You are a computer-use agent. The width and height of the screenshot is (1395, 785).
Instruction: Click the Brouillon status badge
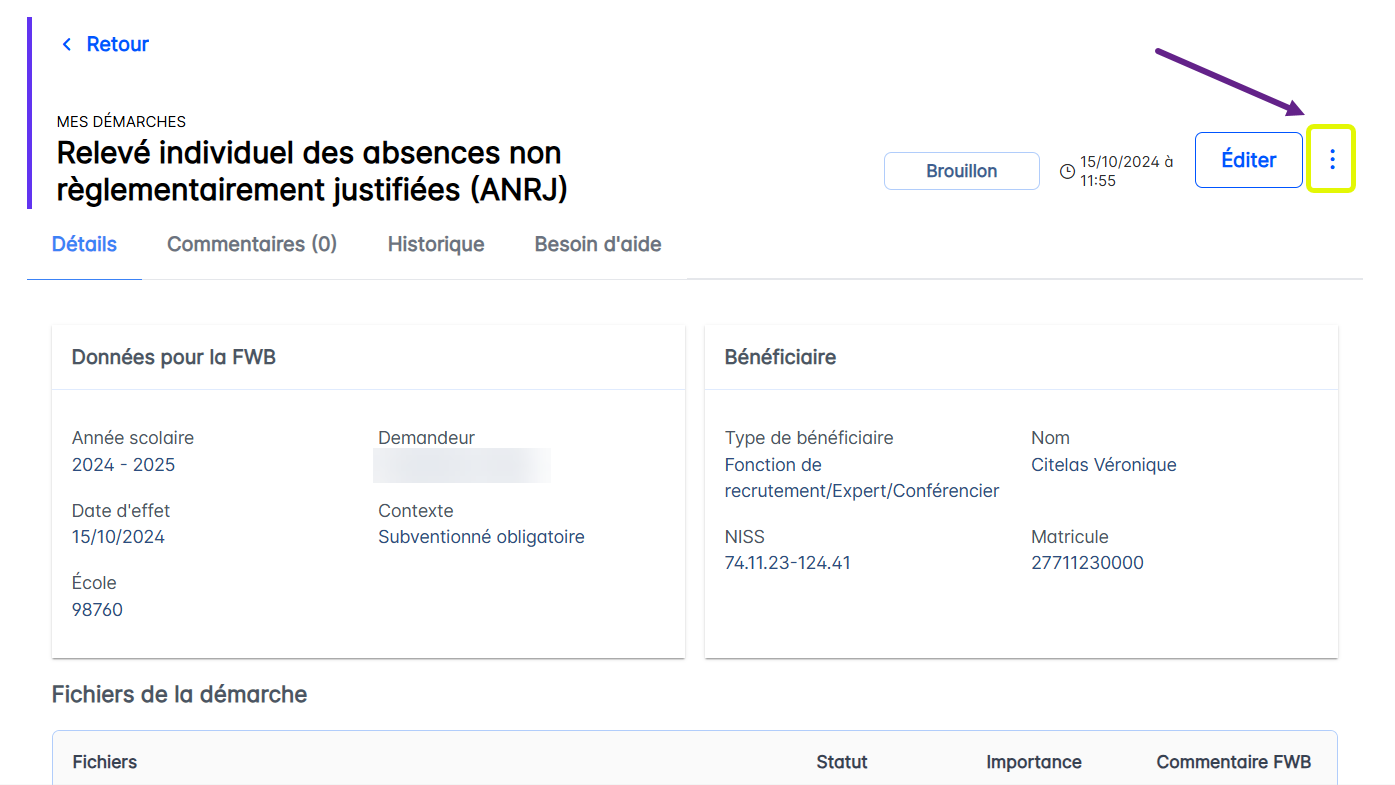pyautogui.click(x=961, y=171)
